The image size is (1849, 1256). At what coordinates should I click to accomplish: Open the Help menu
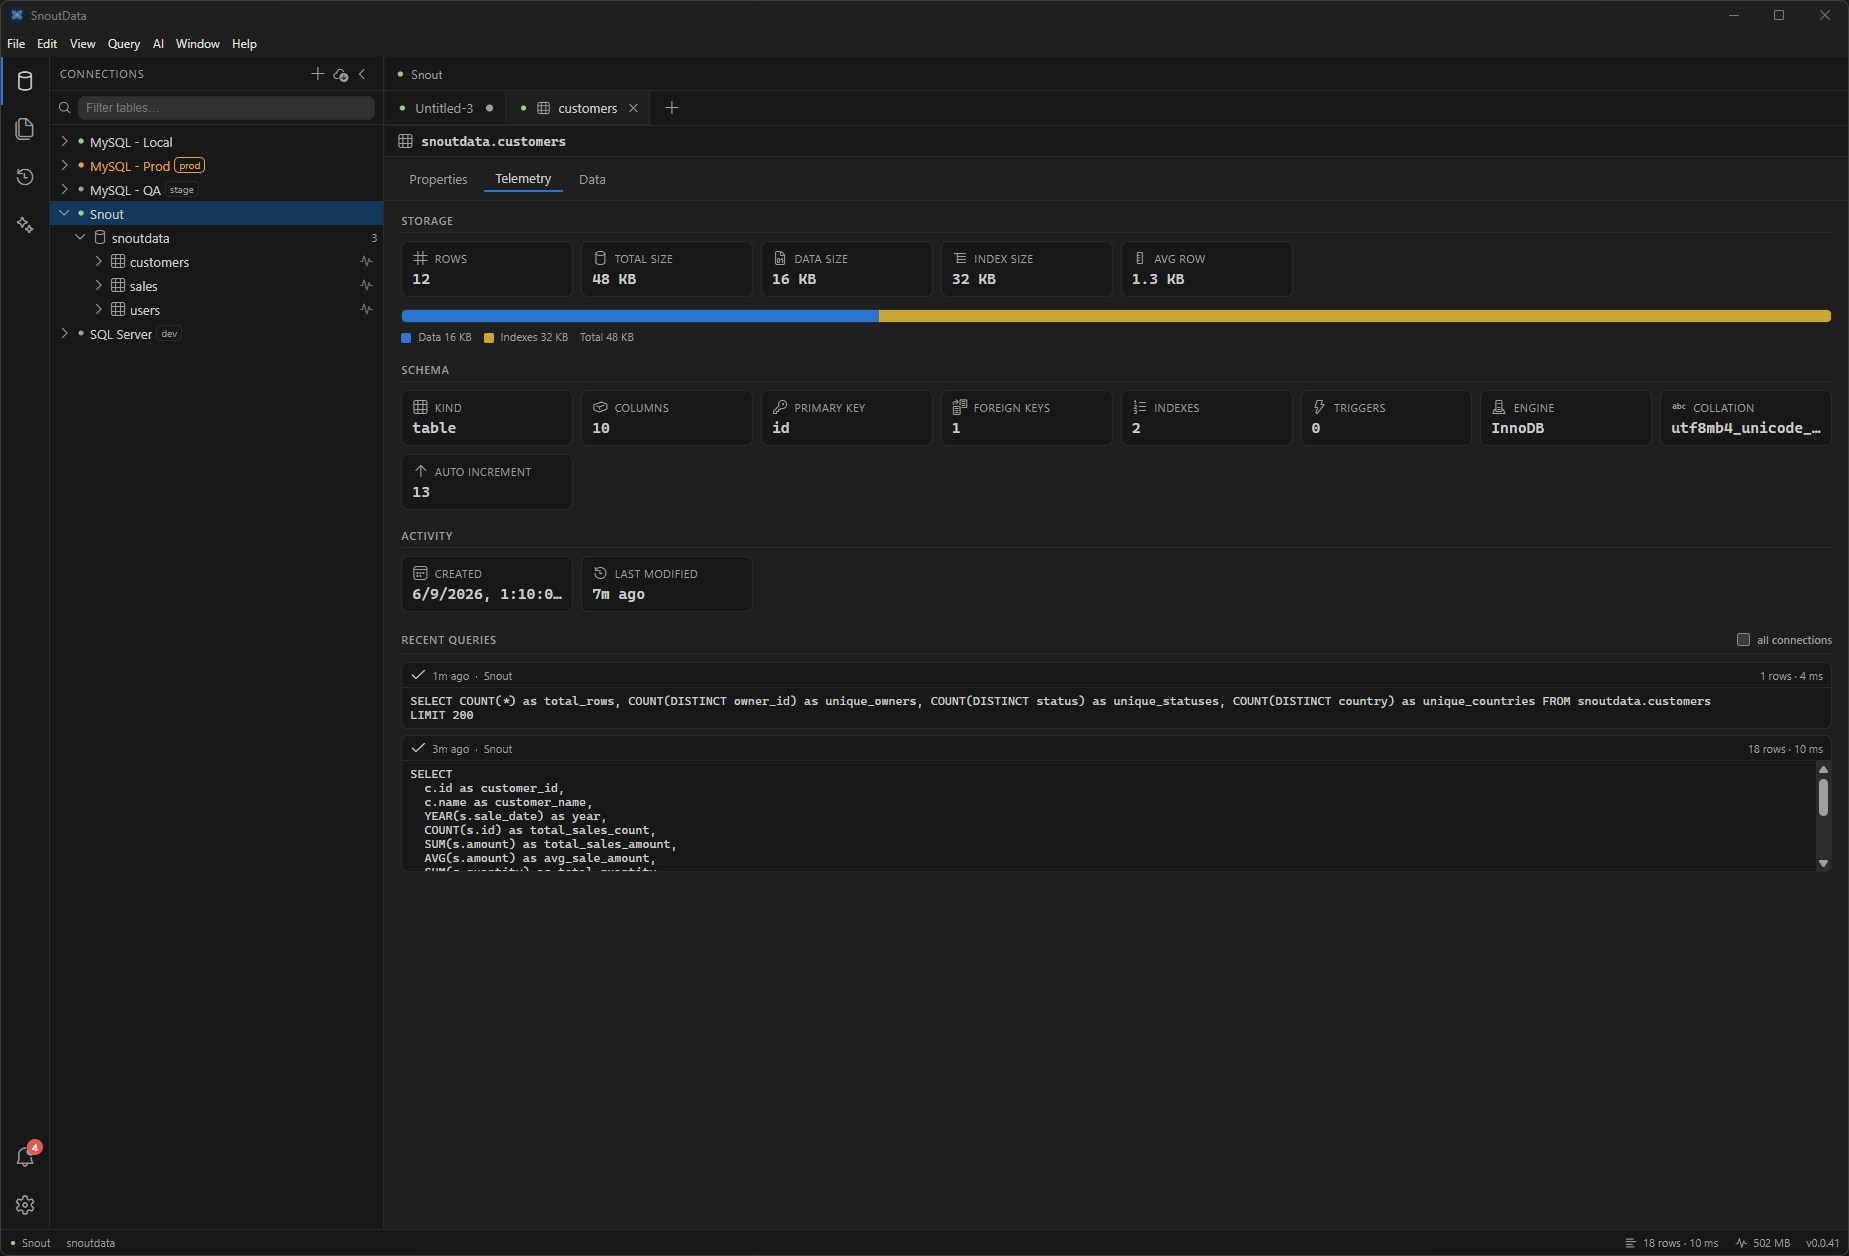244,44
